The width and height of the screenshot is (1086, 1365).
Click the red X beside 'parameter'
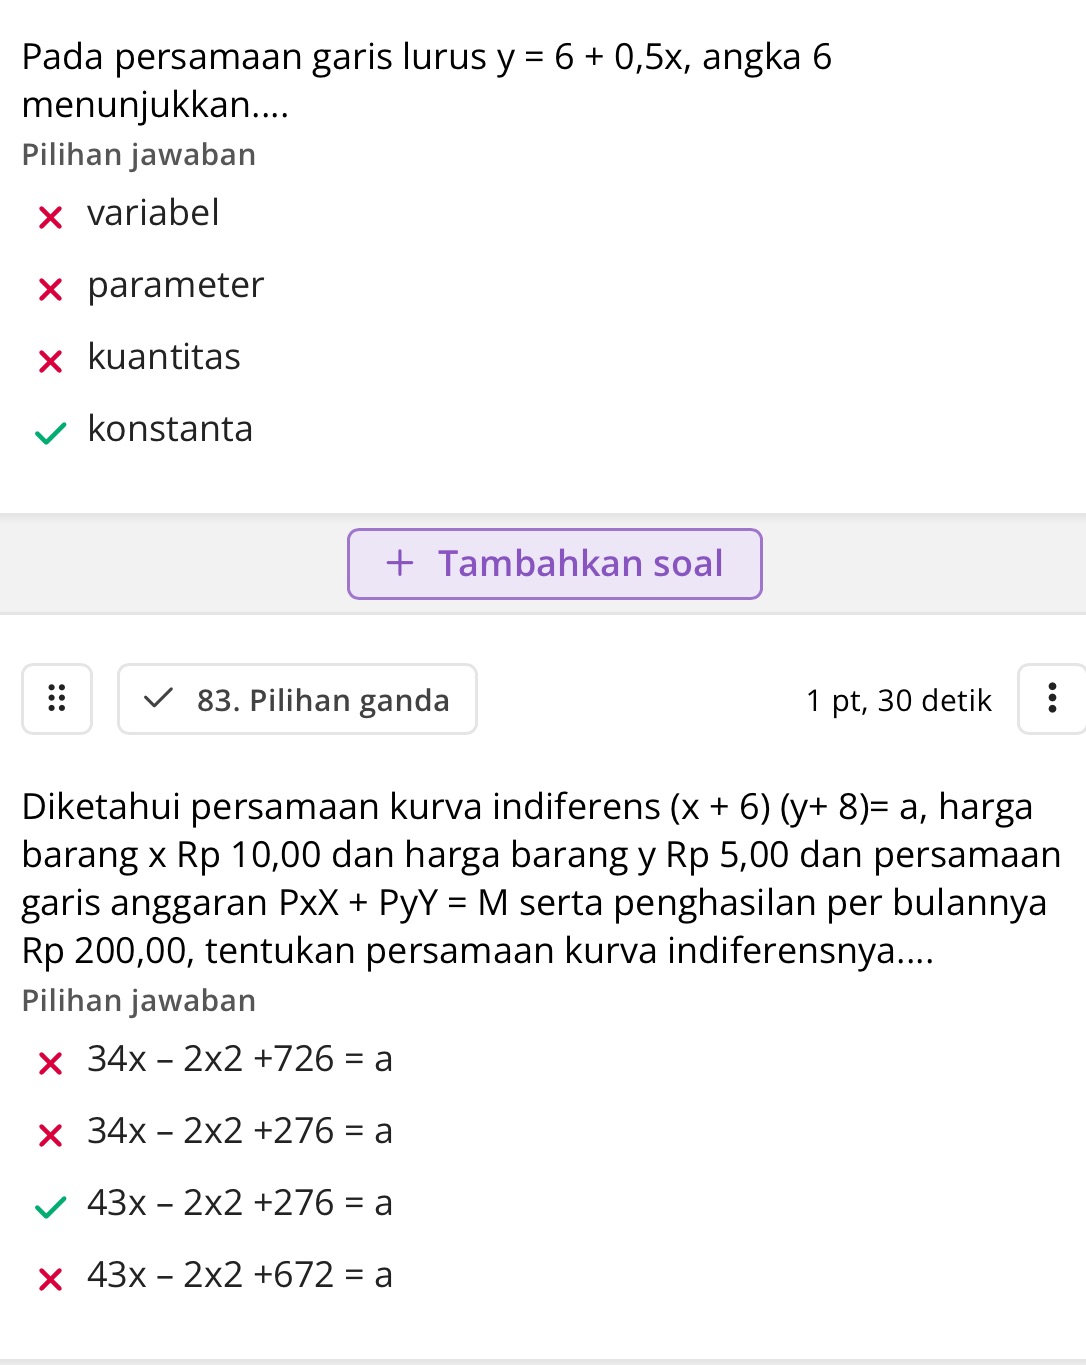pos(50,289)
